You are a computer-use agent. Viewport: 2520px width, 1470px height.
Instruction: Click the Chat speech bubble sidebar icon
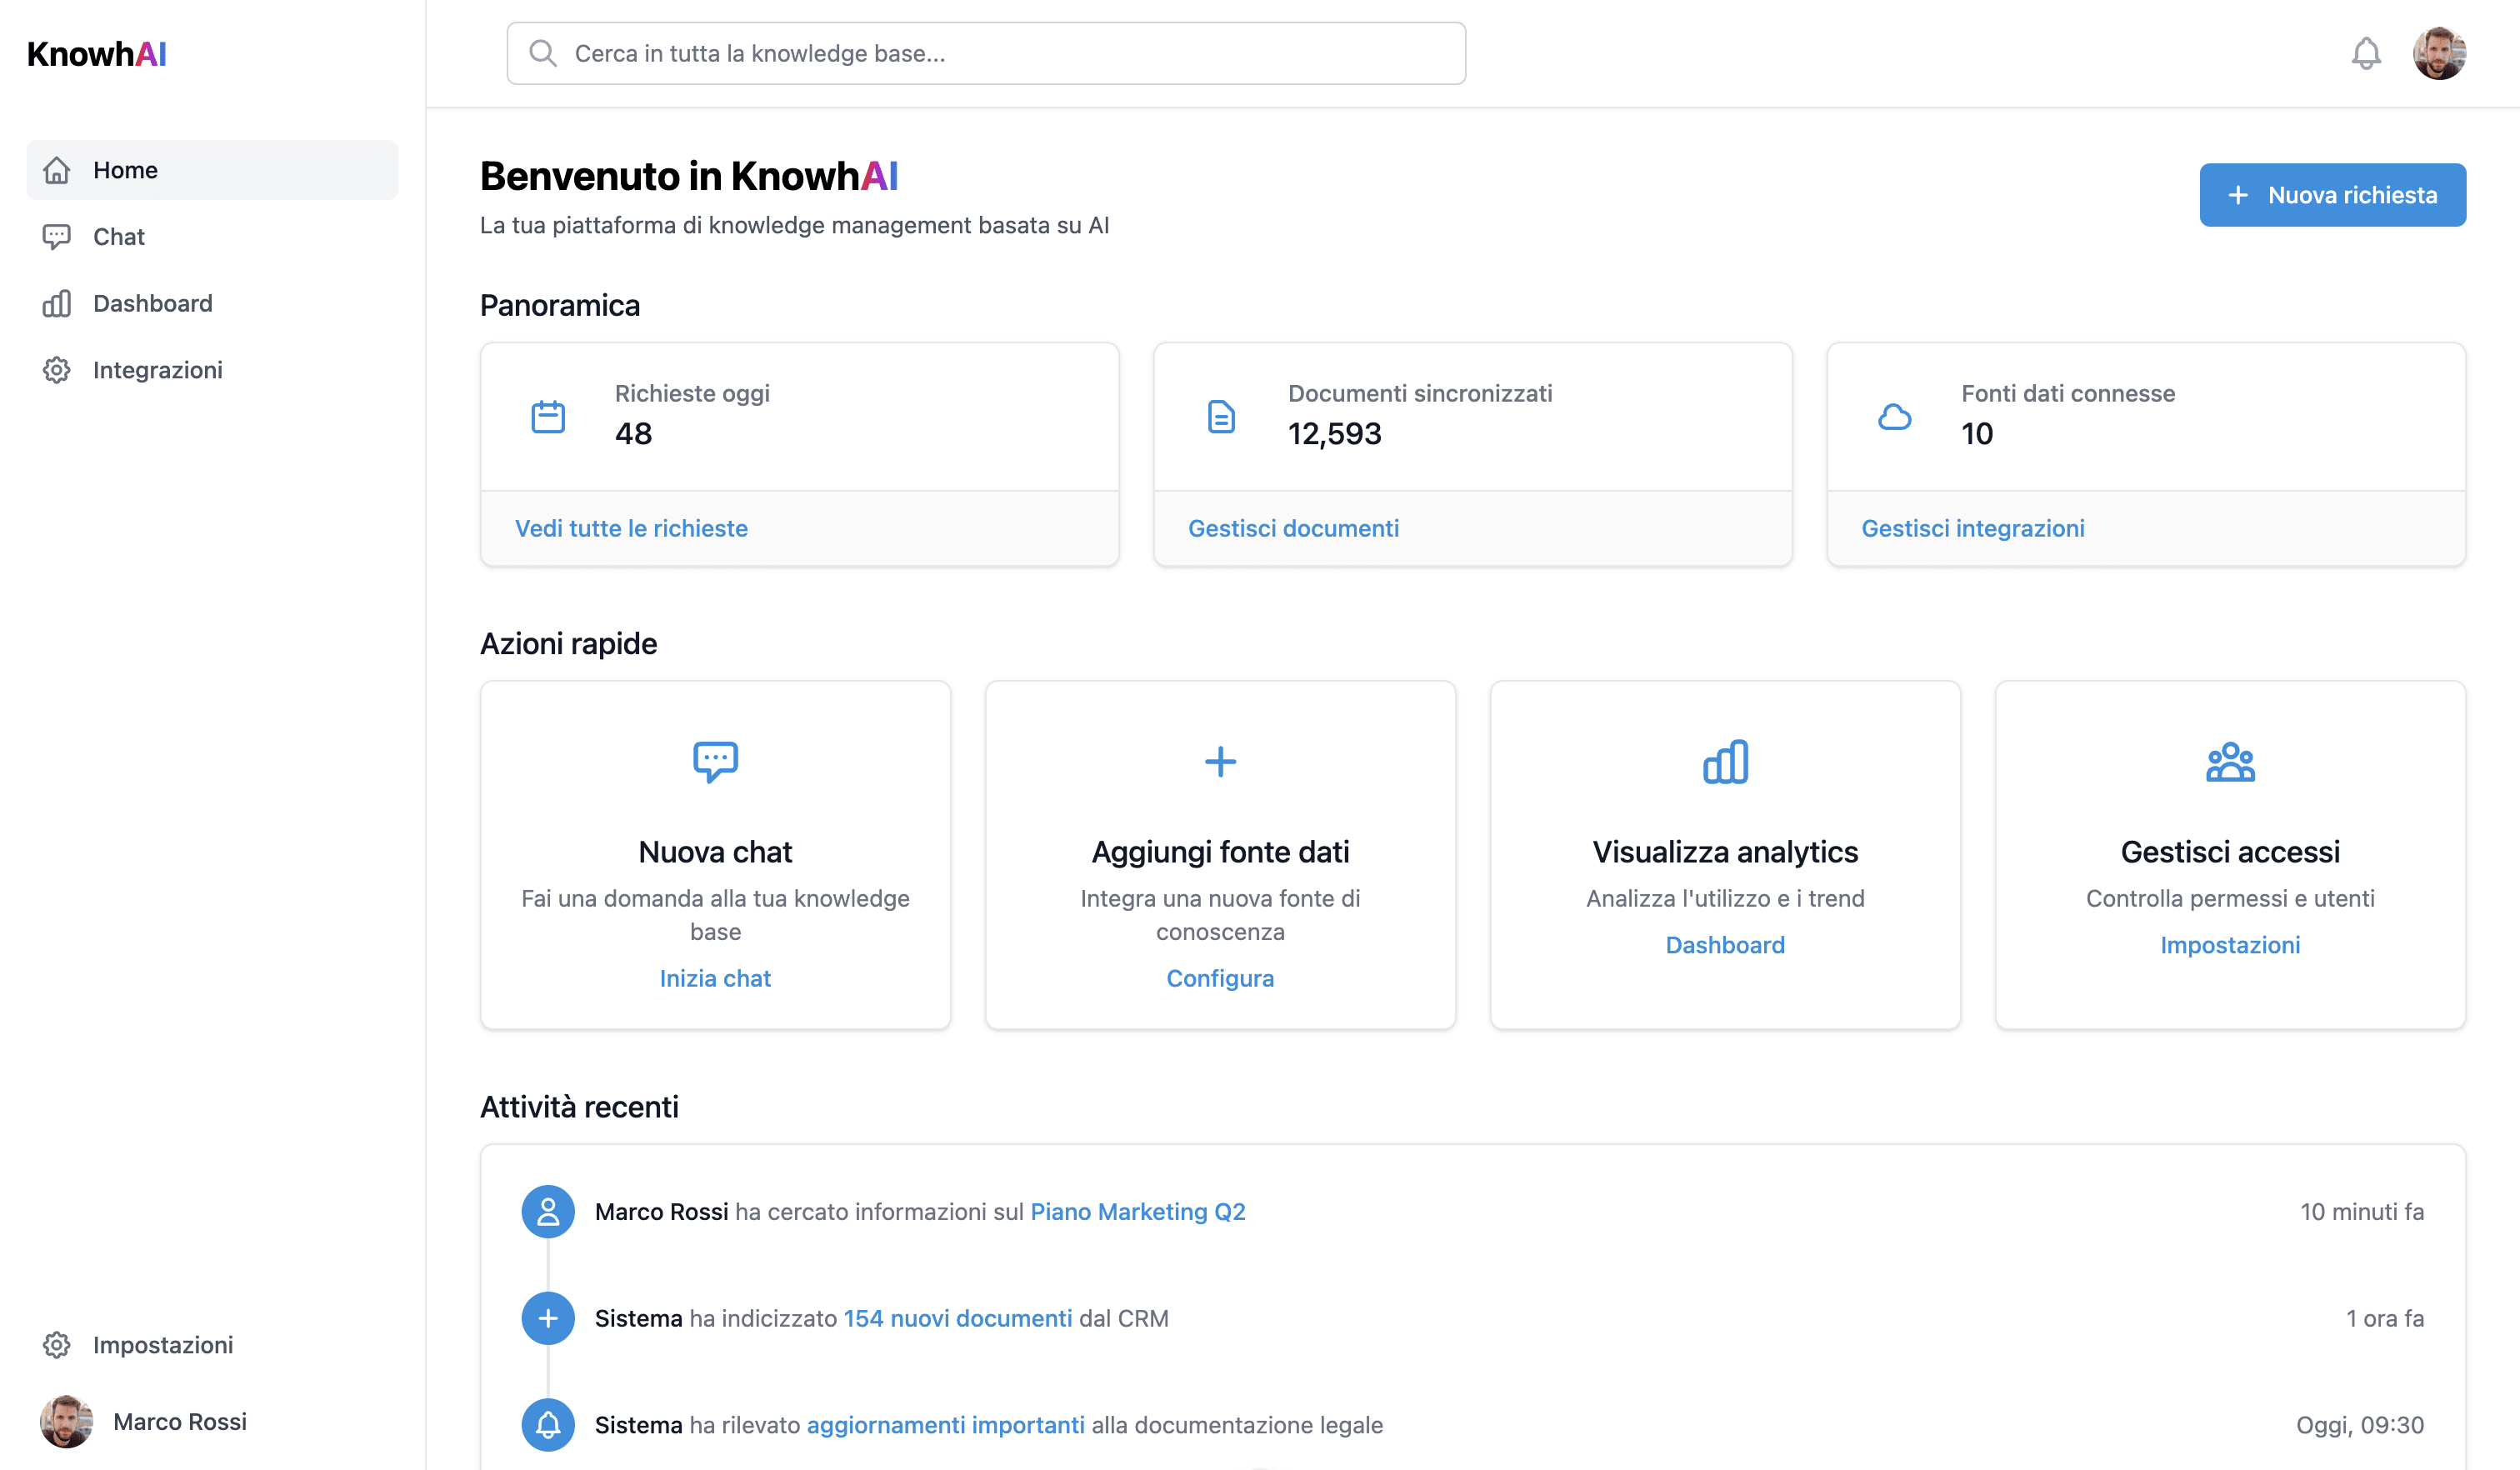click(57, 237)
